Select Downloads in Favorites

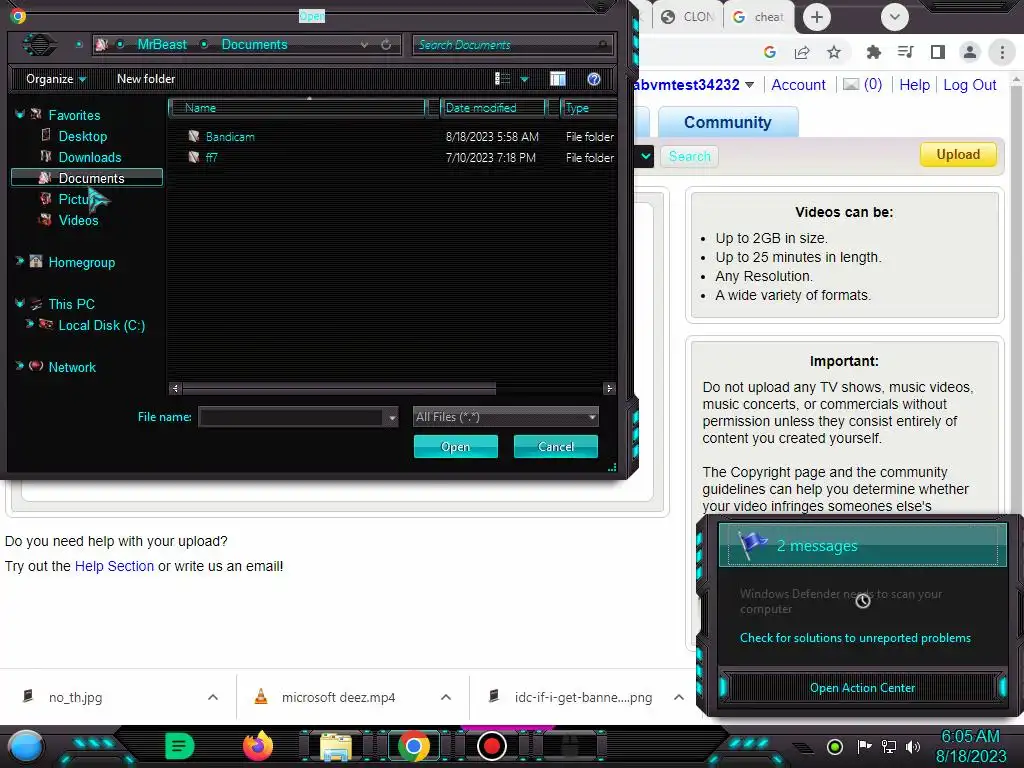tap(89, 157)
